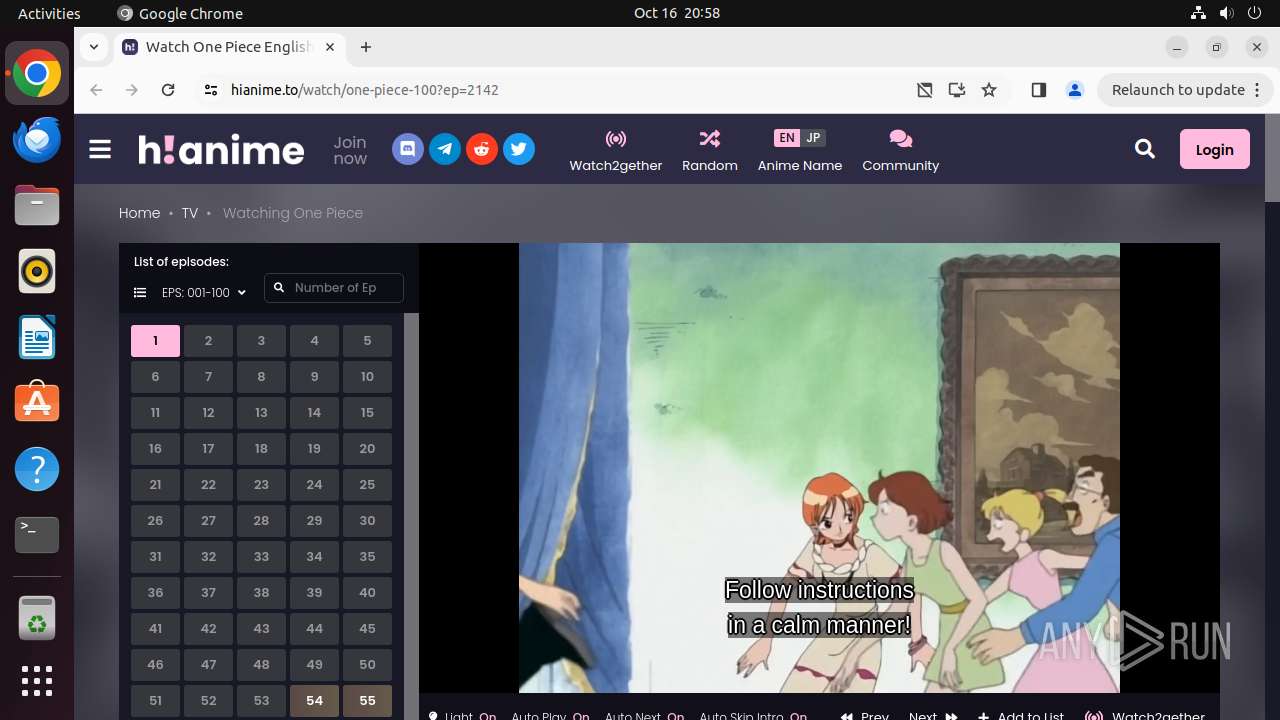Select episode 24
Image resolution: width=1280 pixels, height=720 pixels.
pyautogui.click(x=314, y=485)
